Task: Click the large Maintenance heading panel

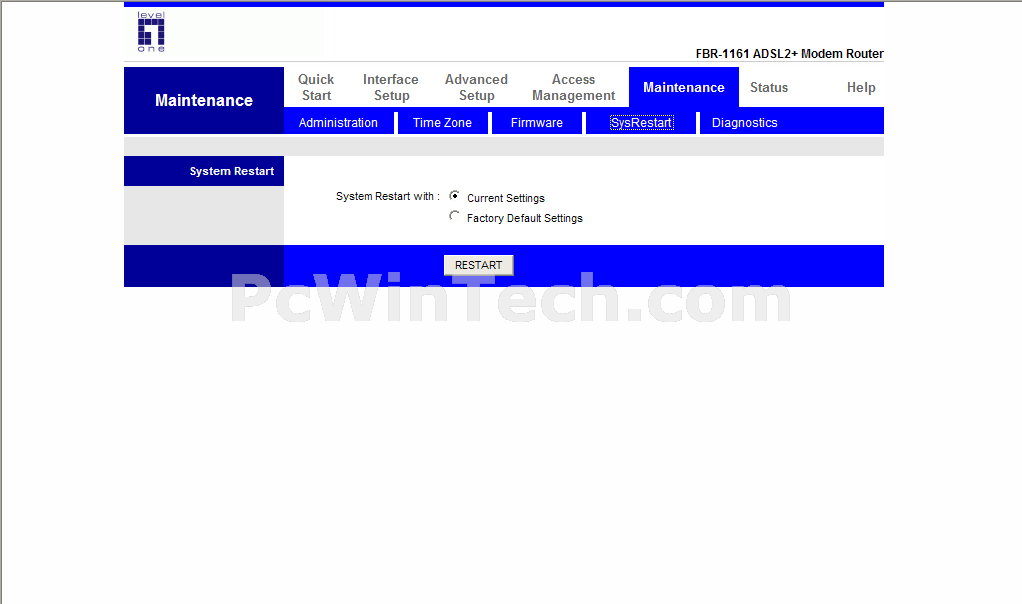Action: (204, 100)
